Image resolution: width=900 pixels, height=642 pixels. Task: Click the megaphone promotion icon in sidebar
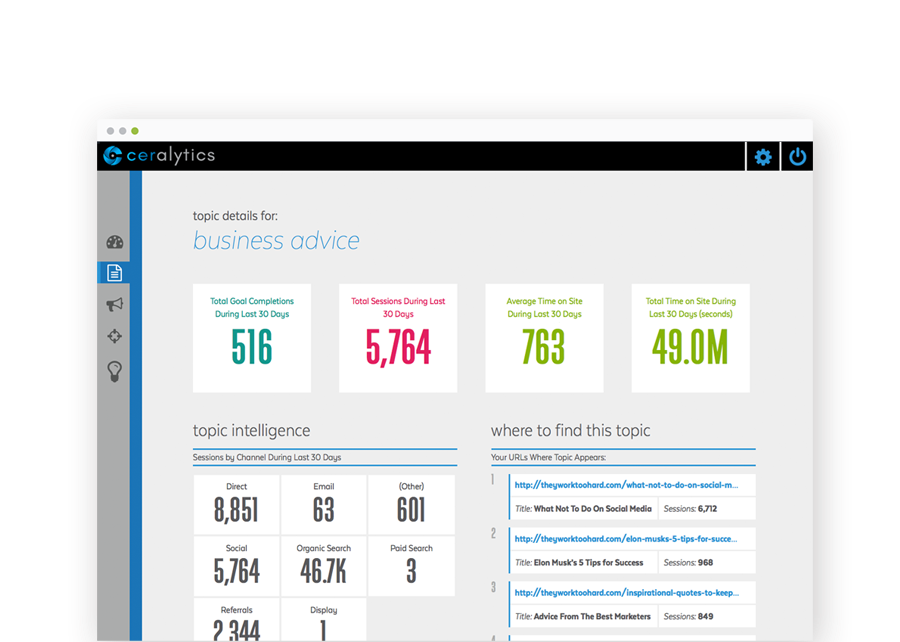pos(114,305)
